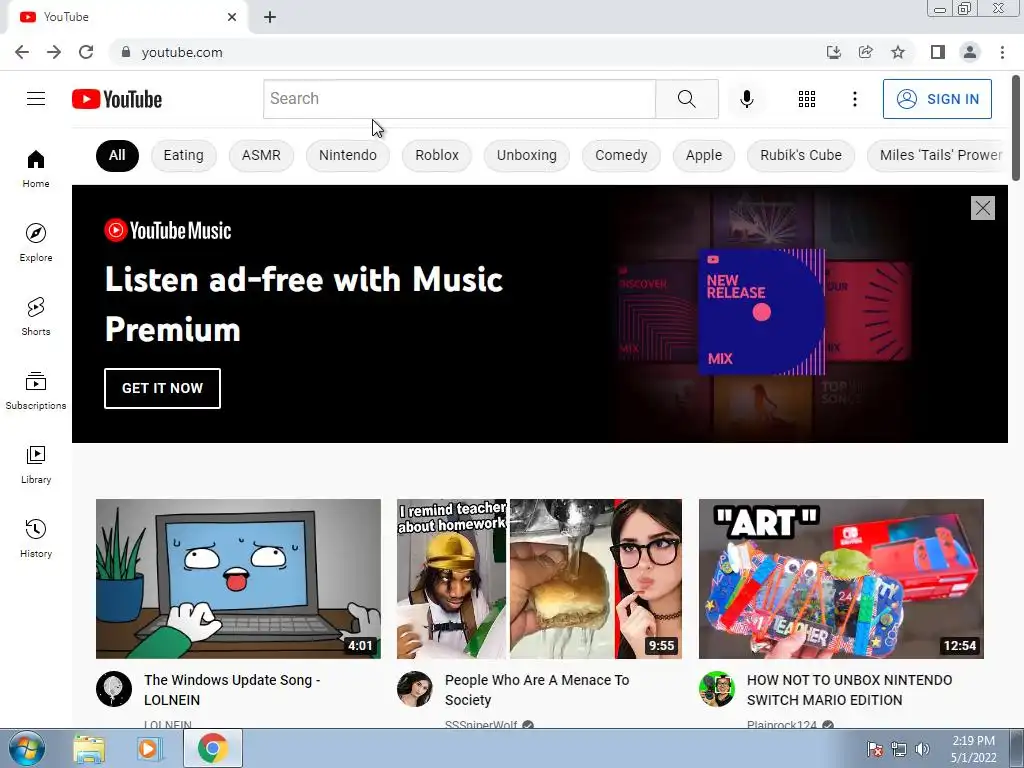Open Library in sidebar
1024x768 pixels.
[36, 464]
